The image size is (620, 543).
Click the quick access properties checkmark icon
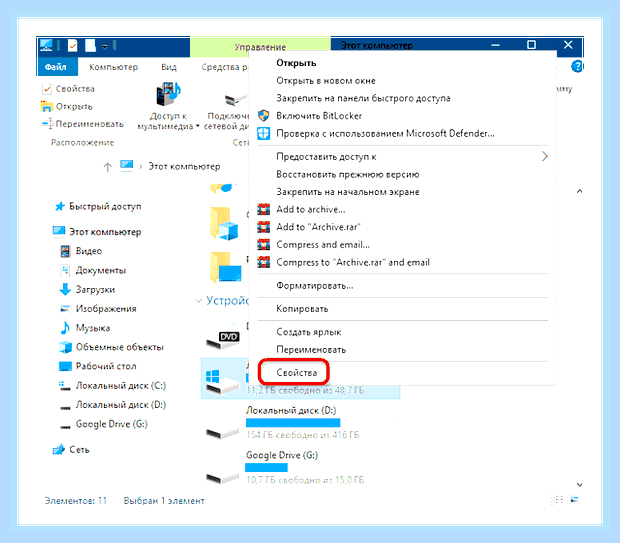tap(72, 46)
